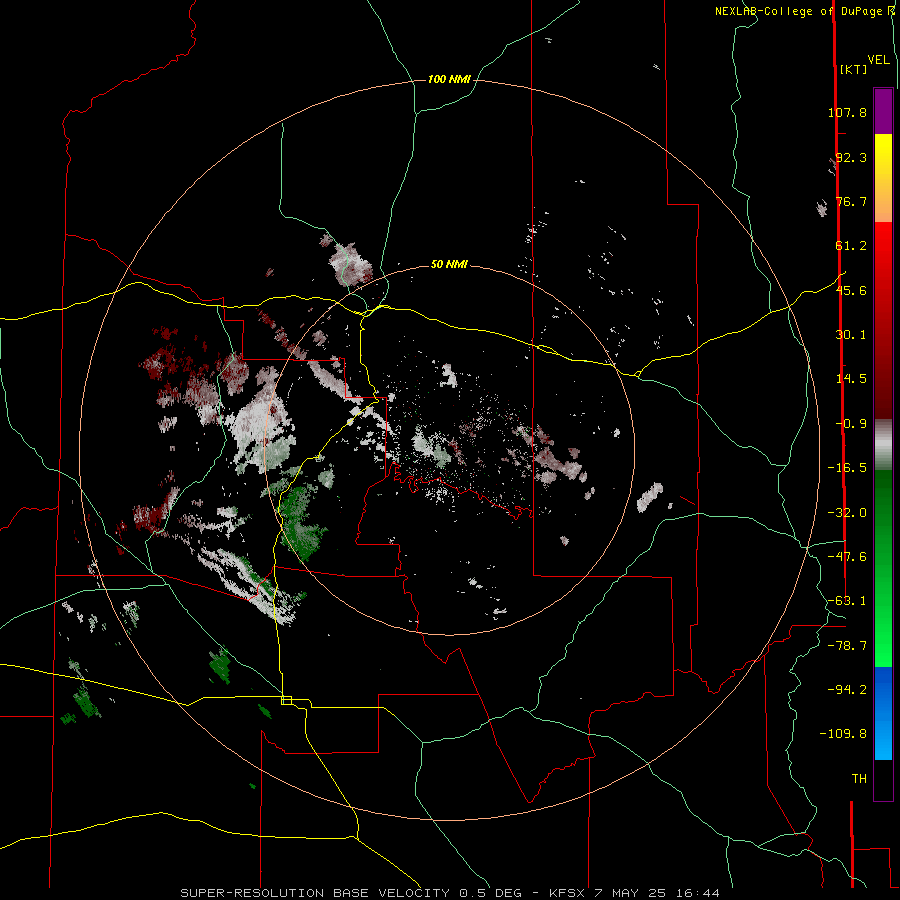
Task: Click the TH legend label
Action: 859,779
